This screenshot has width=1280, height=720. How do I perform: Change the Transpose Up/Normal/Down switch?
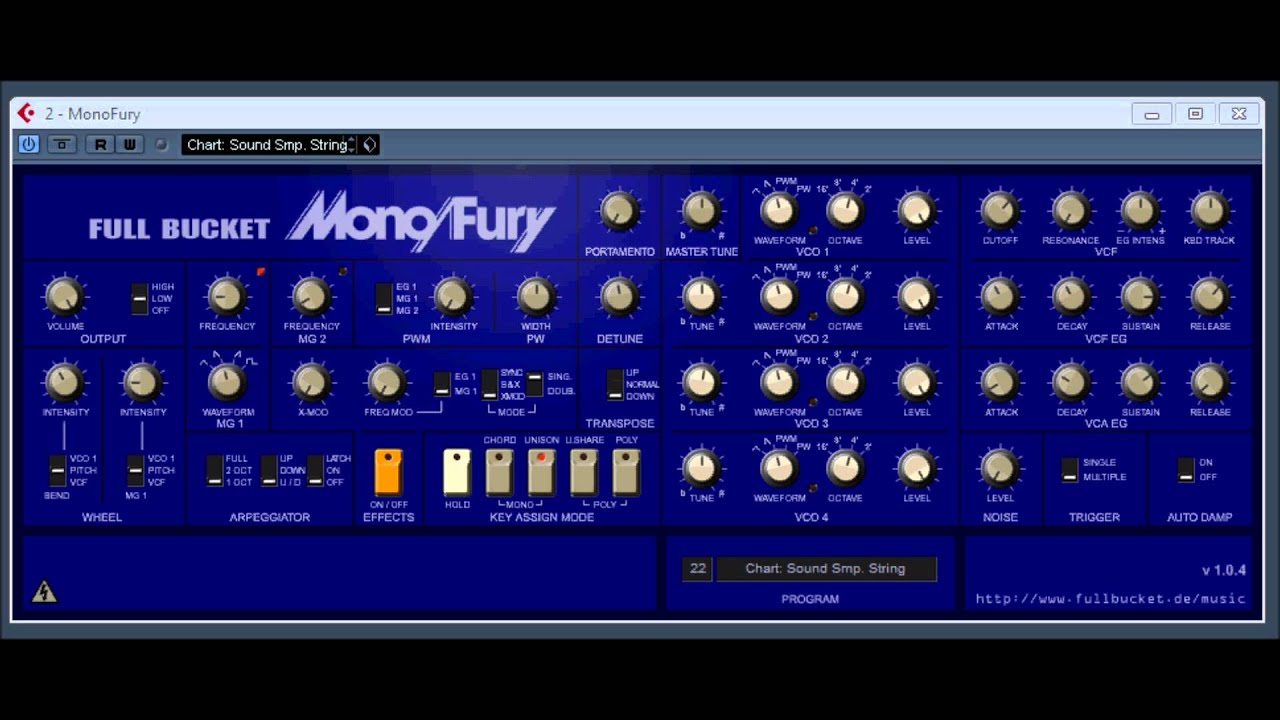pyautogui.click(x=615, y=384)
